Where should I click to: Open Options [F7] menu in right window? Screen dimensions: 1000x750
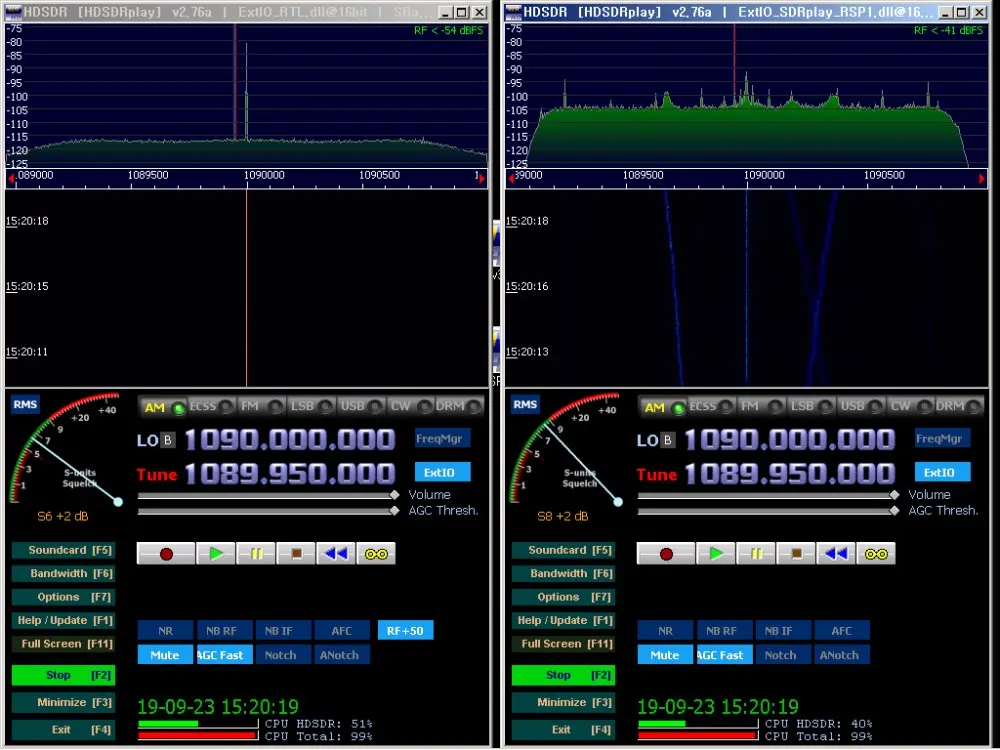coord(563,598)
